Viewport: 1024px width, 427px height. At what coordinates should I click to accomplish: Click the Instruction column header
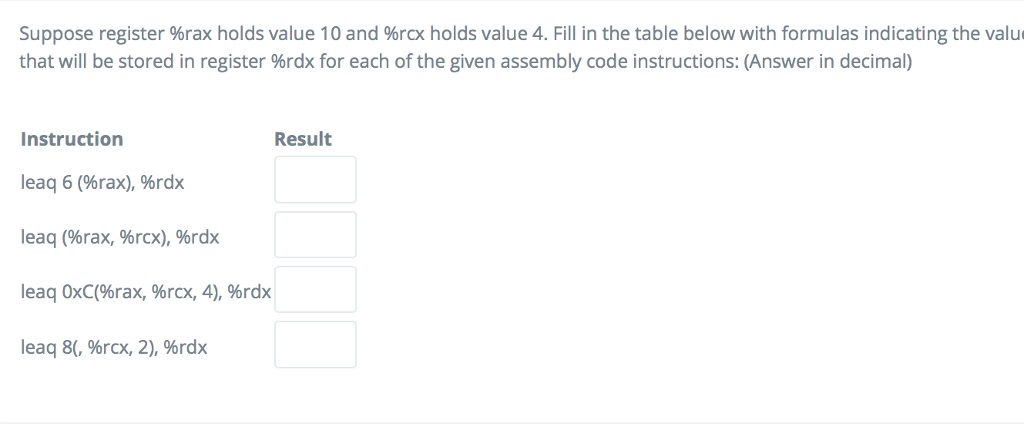[x=72, y=139]
